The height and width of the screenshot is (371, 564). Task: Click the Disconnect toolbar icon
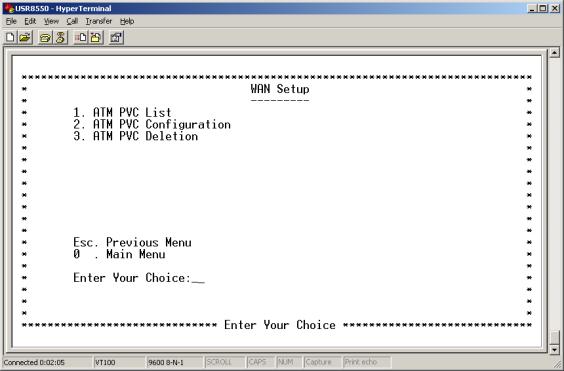pos(60,37)
